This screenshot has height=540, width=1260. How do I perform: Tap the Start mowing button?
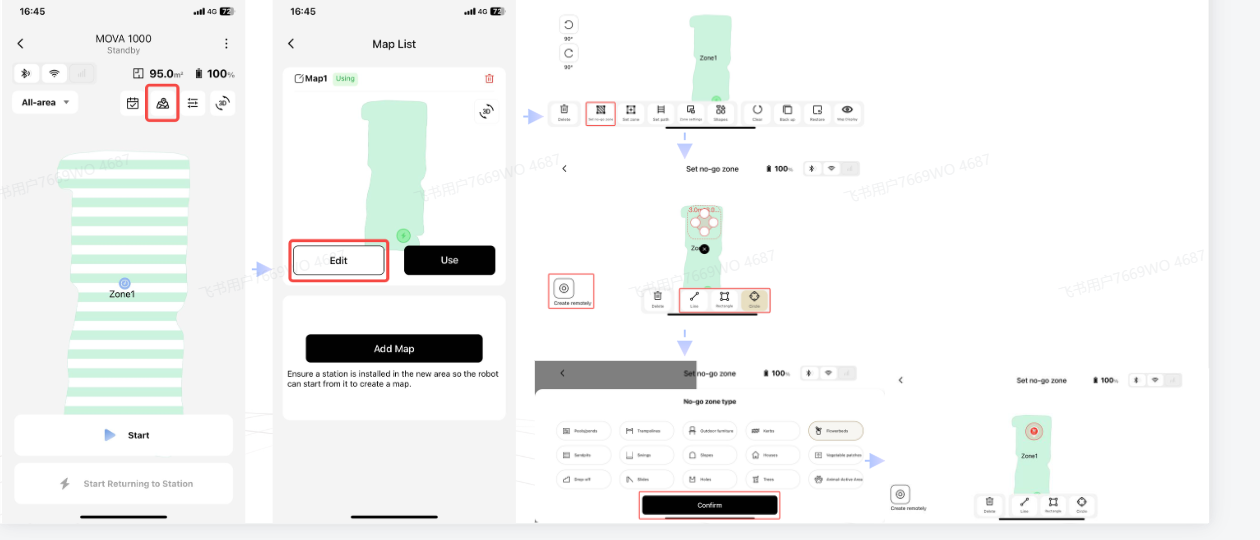(123, 435)
